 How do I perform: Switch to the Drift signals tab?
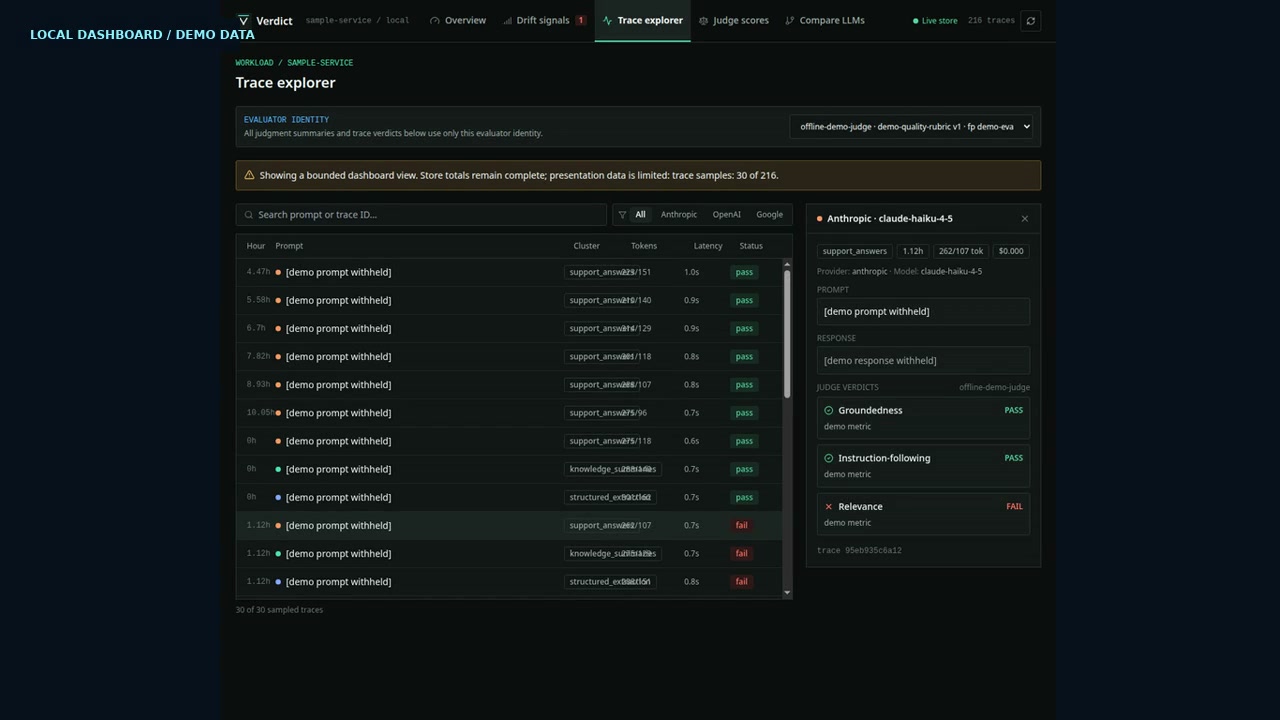pyautogui.click(x=545, y=20)
